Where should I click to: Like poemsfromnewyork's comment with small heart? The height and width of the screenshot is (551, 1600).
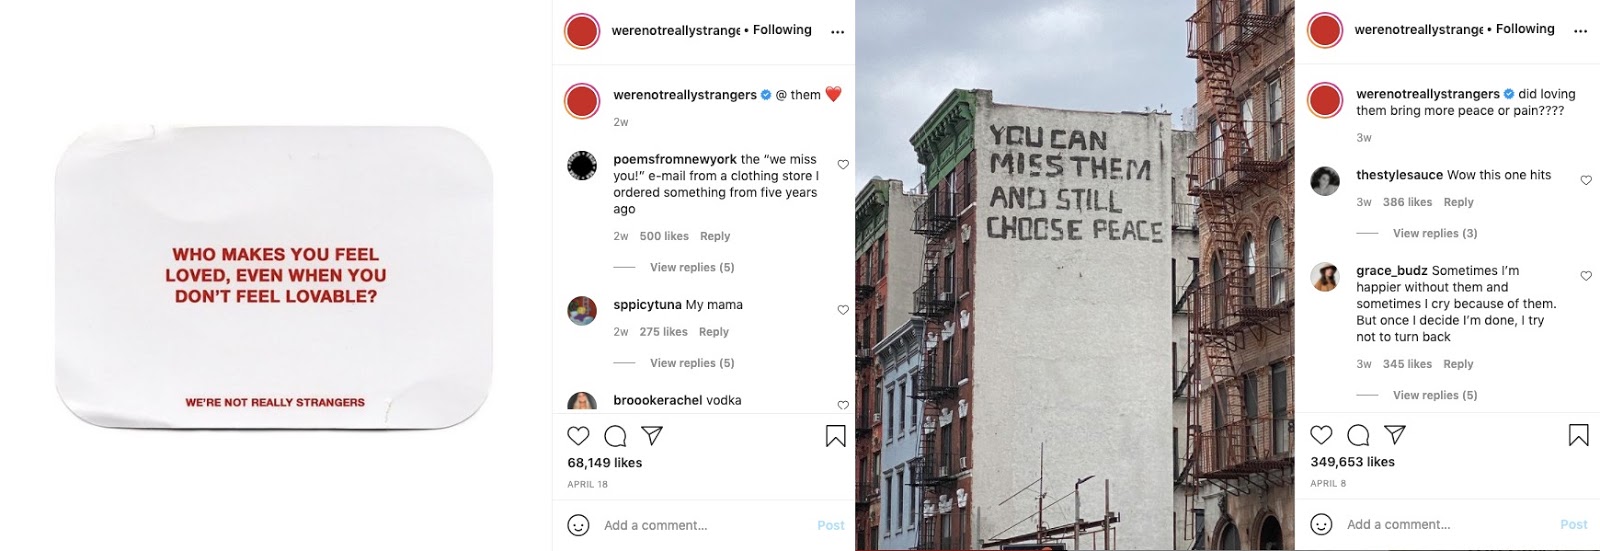tap(843, 165)
